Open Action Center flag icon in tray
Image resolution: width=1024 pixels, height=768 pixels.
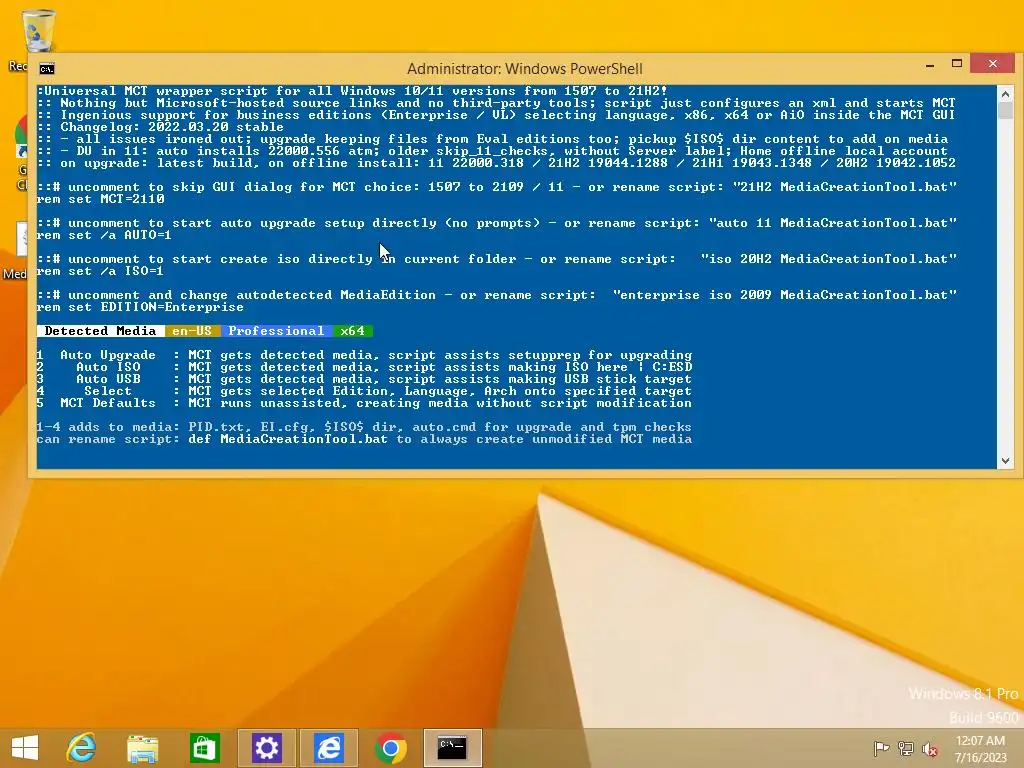point(881,748)
